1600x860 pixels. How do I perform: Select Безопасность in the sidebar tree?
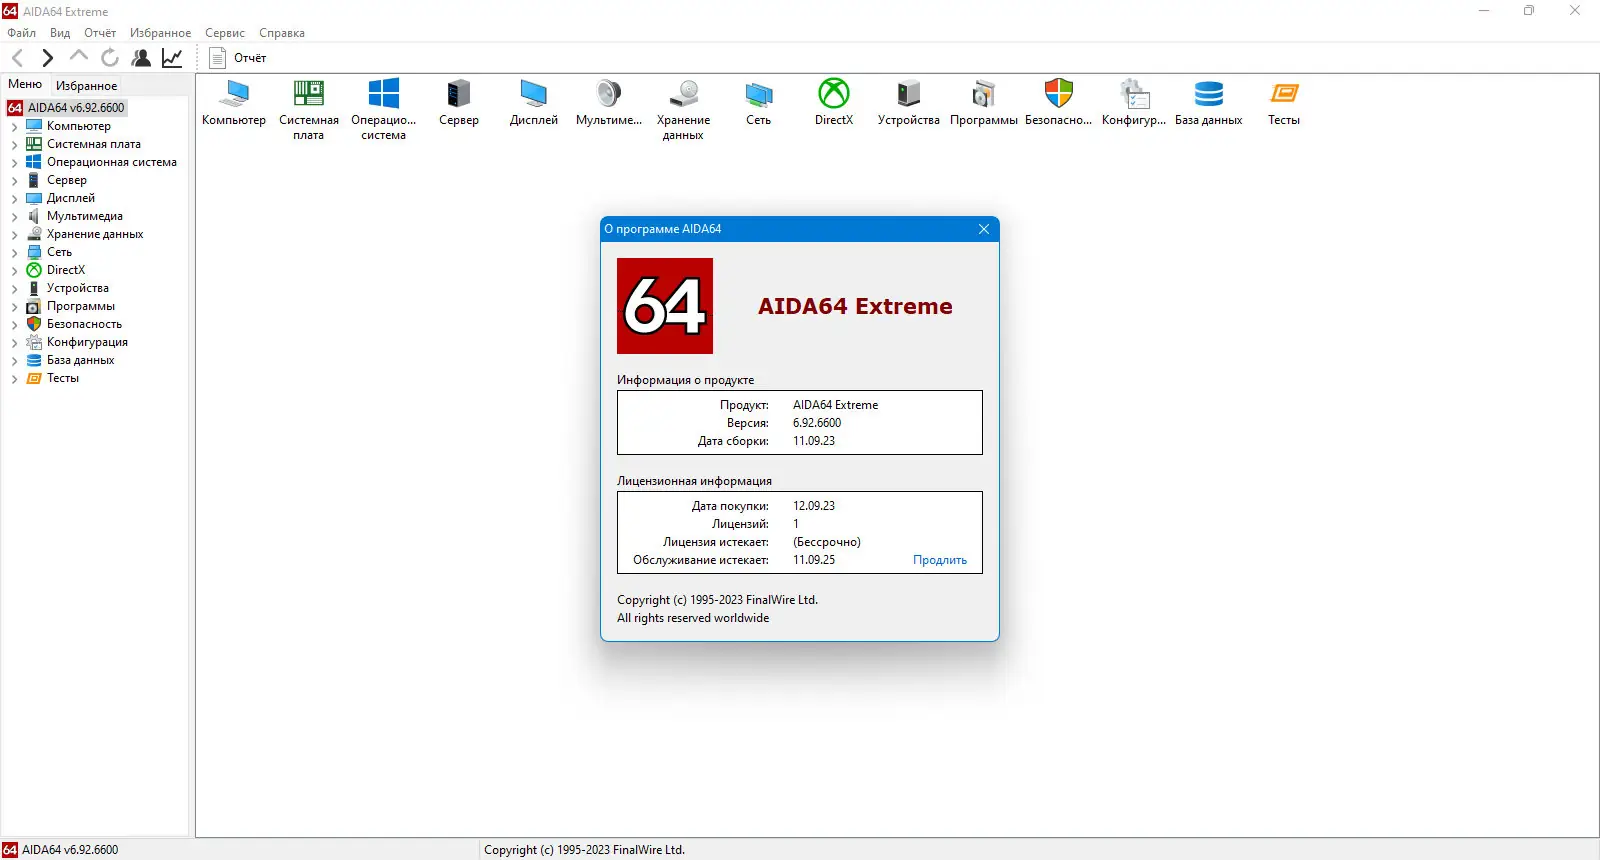click(84, 324)
